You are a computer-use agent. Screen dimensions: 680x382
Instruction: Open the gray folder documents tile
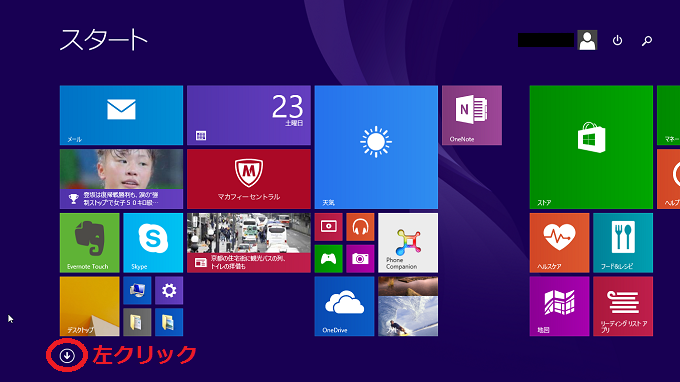tap(137, 322)
